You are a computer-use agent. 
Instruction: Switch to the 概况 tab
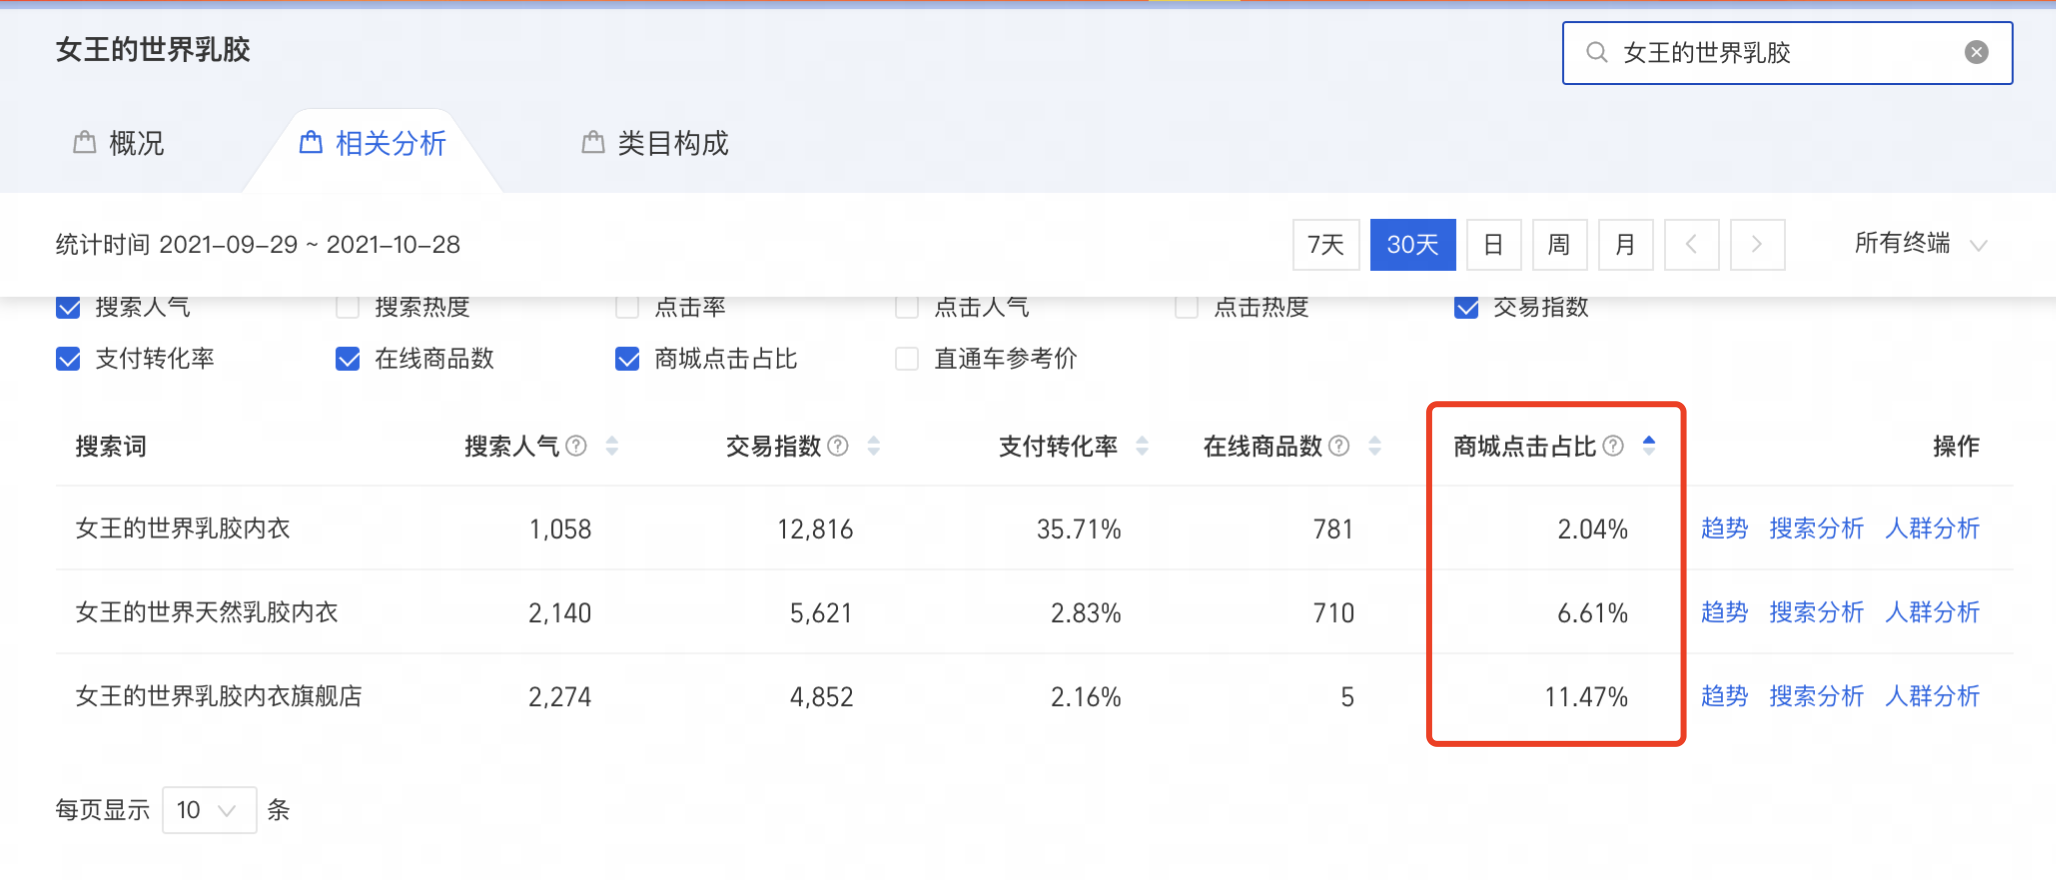(x=120, y=144)
